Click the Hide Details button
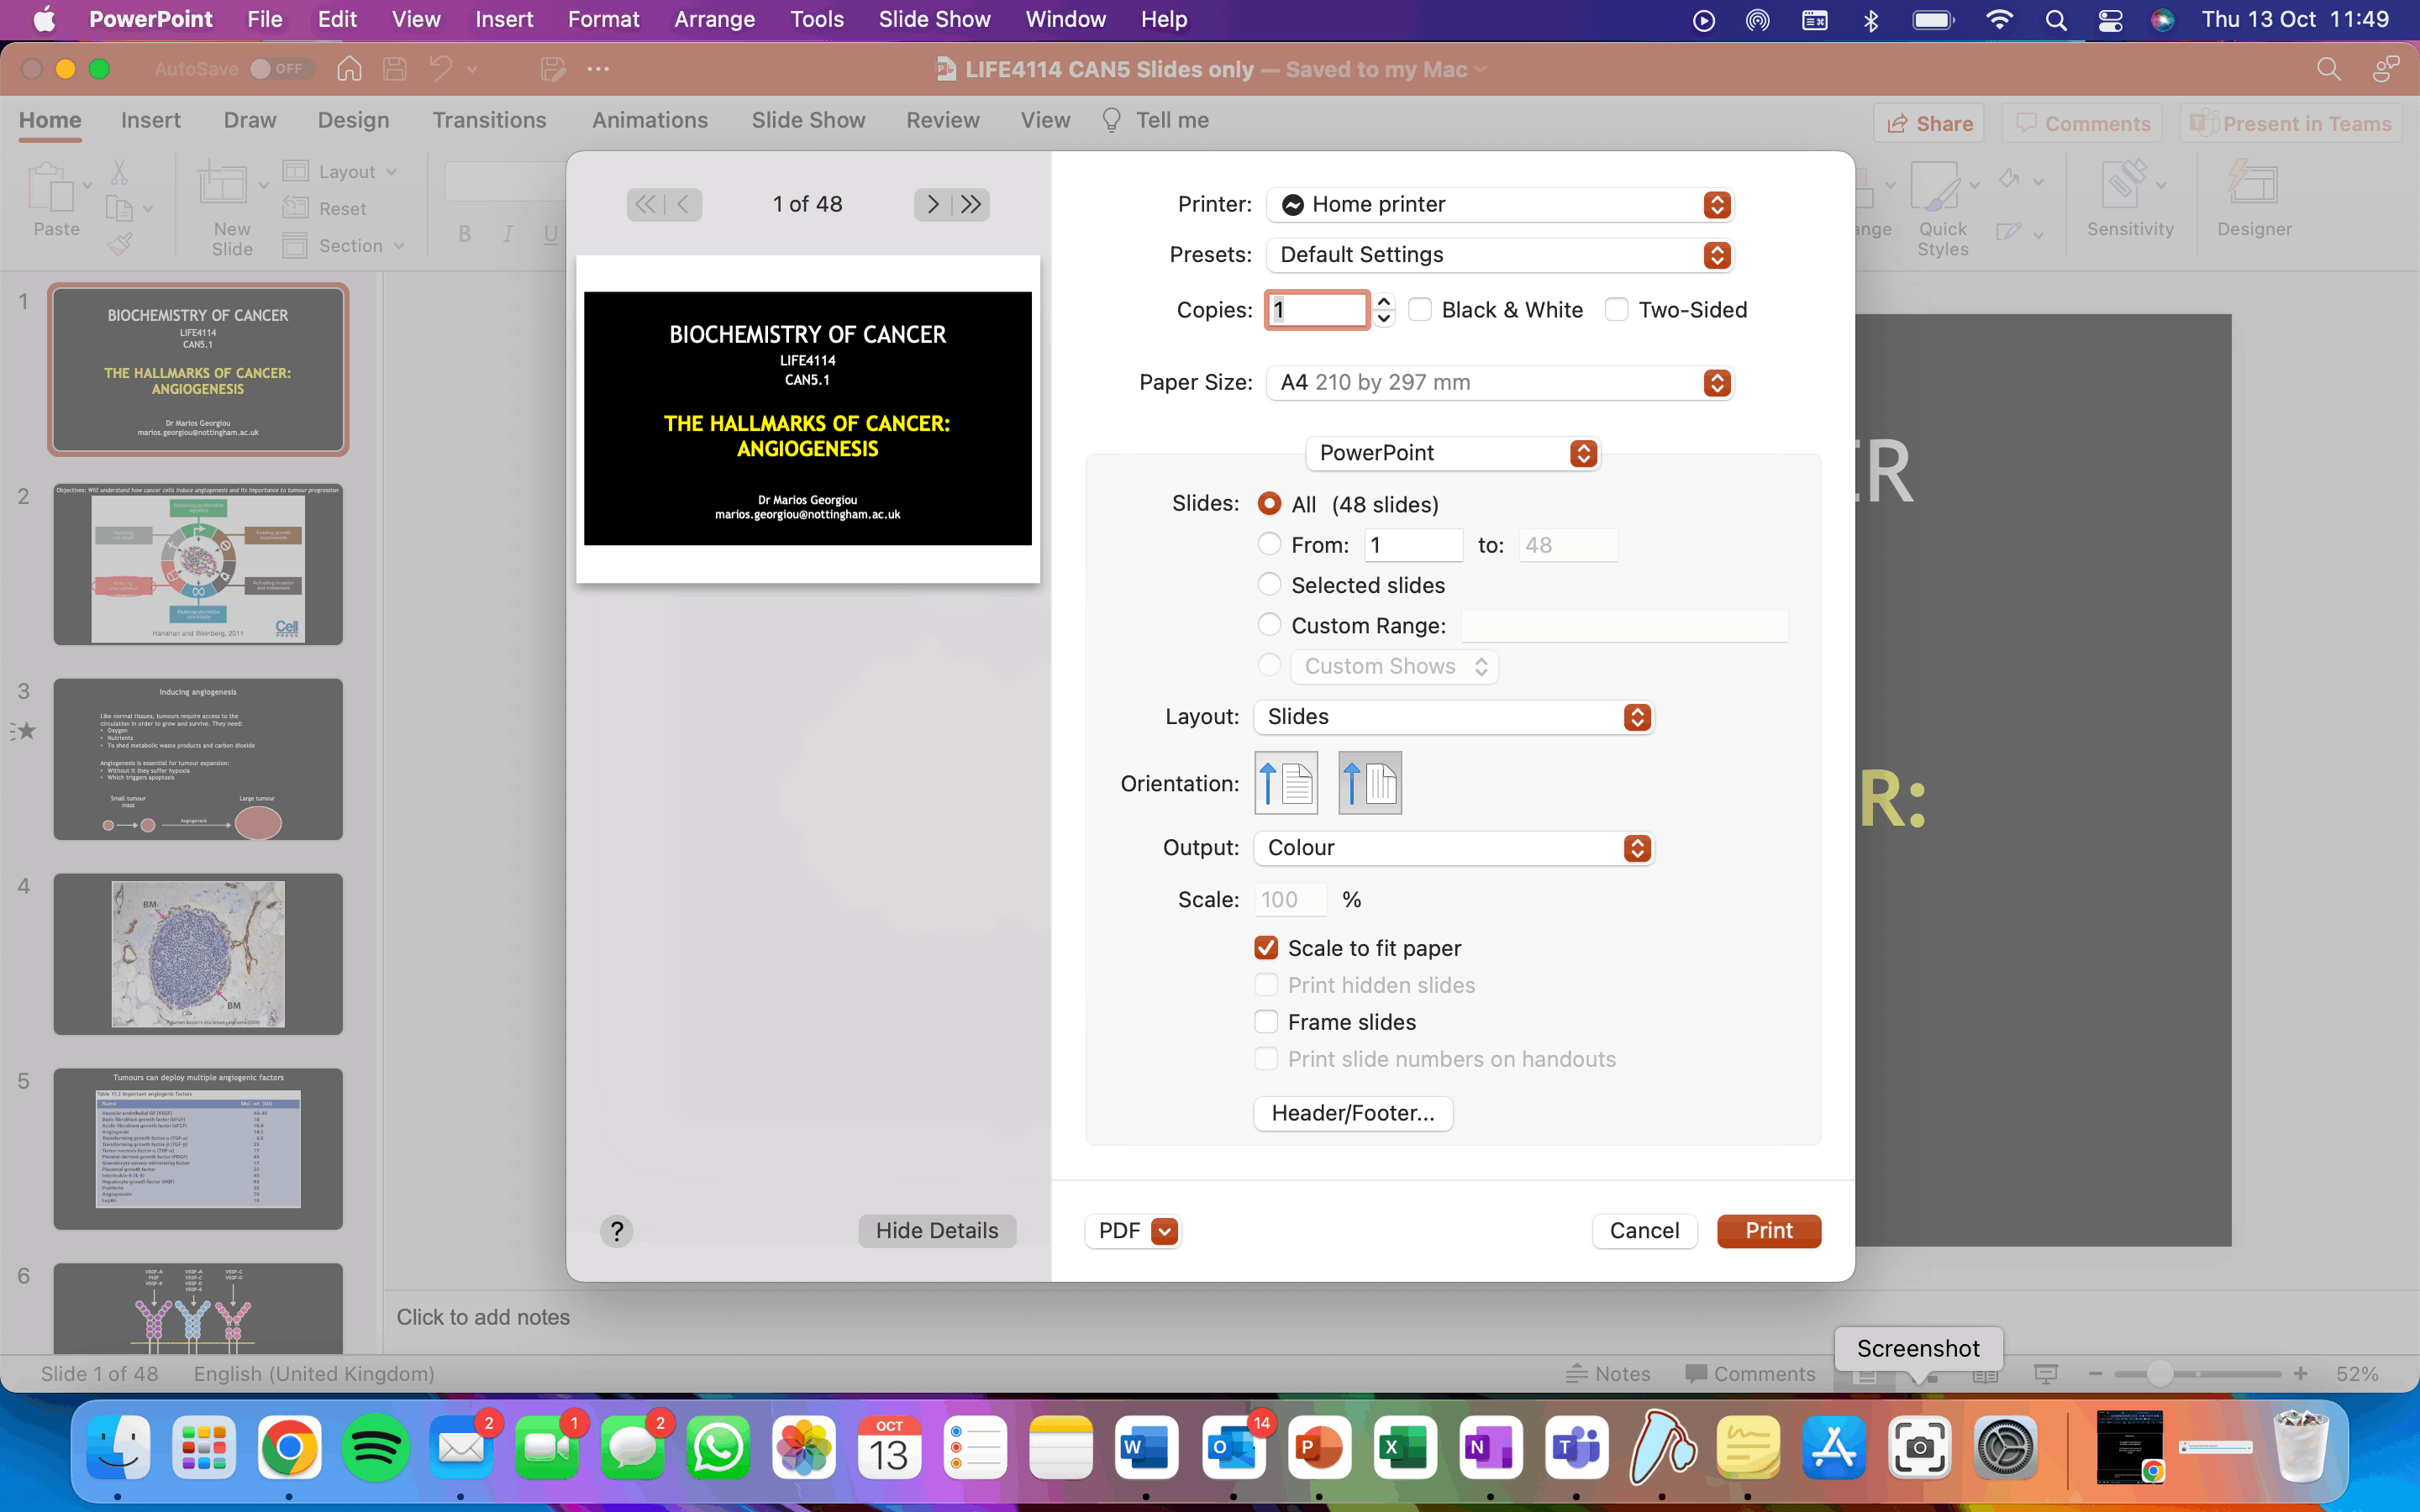The height and width of the screenshot is (1512, 2420). coord(937,1231)
